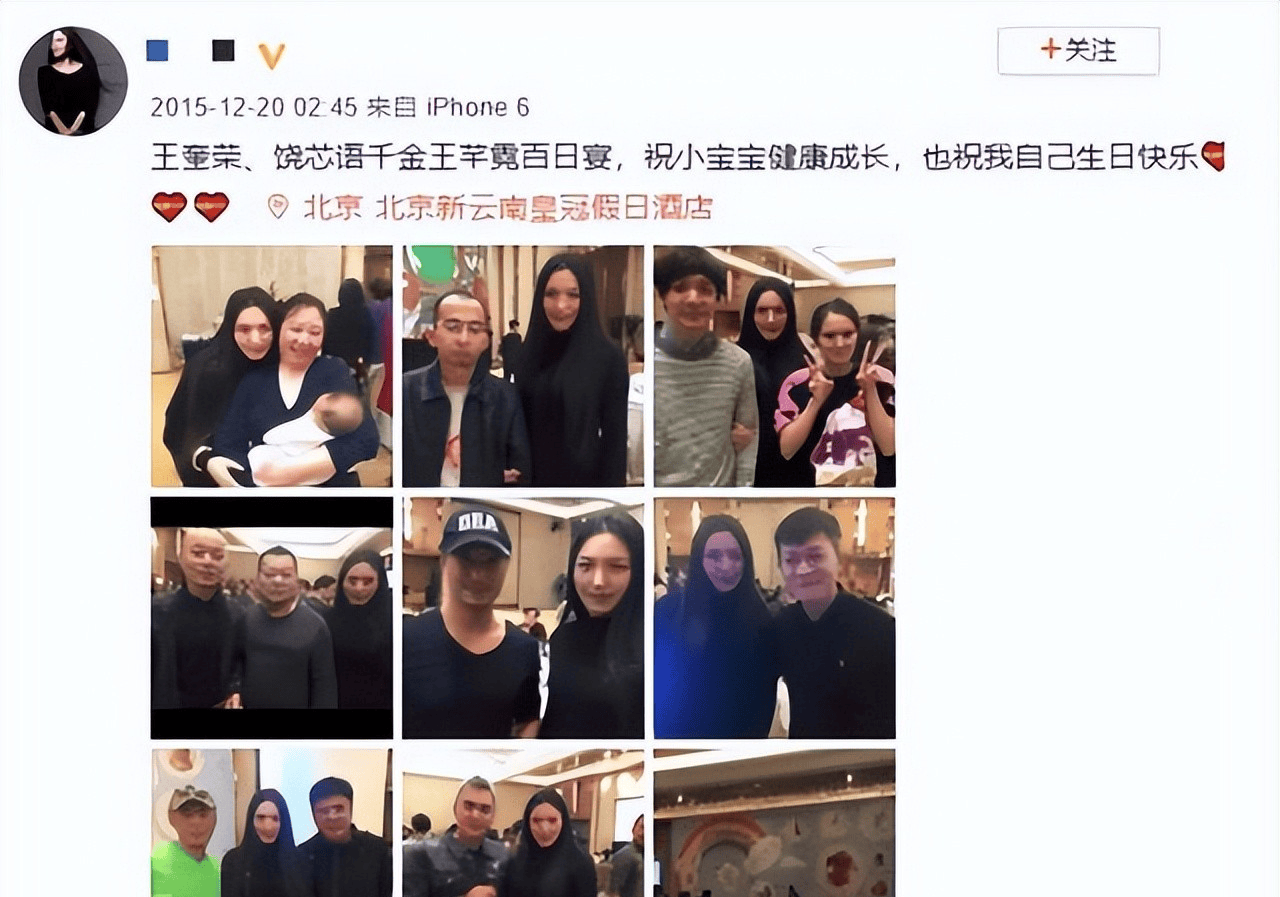Open the photo of woman holding baby

click(272, 366)
